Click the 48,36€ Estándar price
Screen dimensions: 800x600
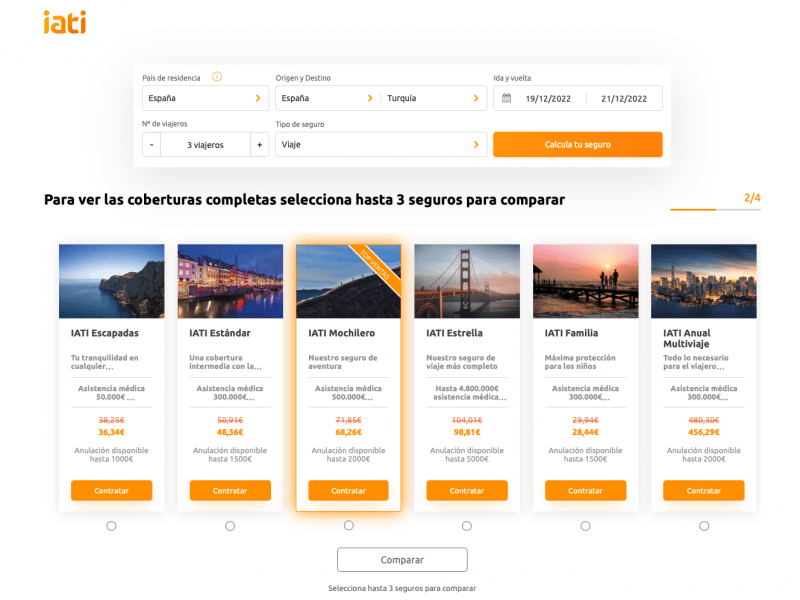click(x=230, y=432)
